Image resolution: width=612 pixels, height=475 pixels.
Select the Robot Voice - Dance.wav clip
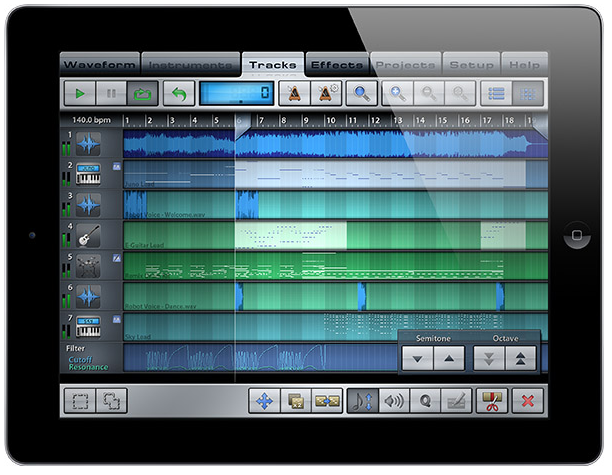tap(336, 296)
